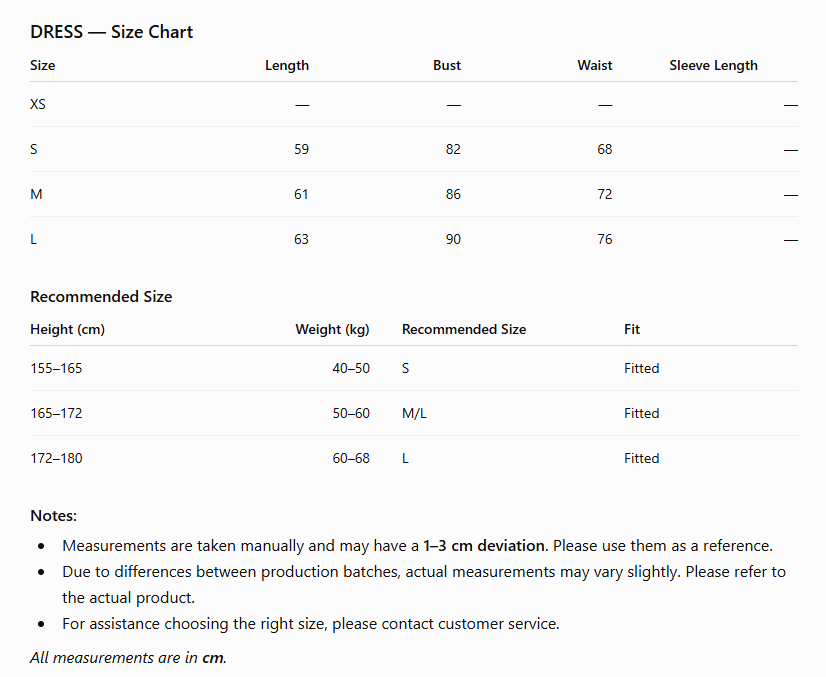Select the All measurements are in cm note
The image size is (826, 677).
[x=128, y=658]
